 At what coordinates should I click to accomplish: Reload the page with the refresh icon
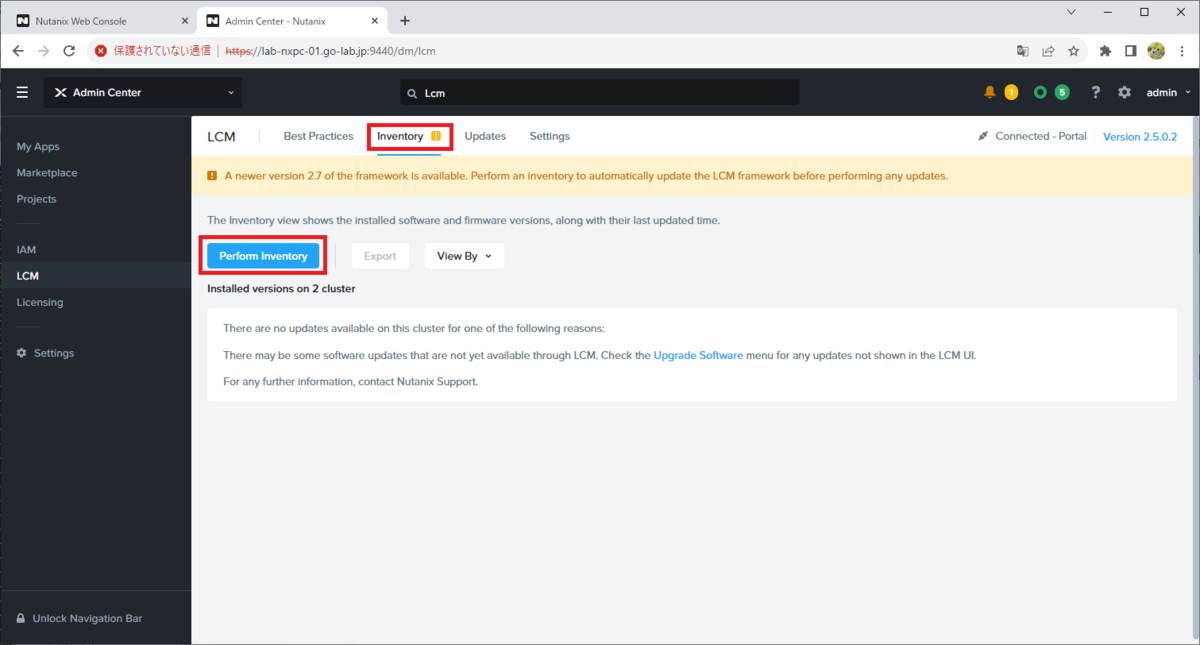[69, 50]
